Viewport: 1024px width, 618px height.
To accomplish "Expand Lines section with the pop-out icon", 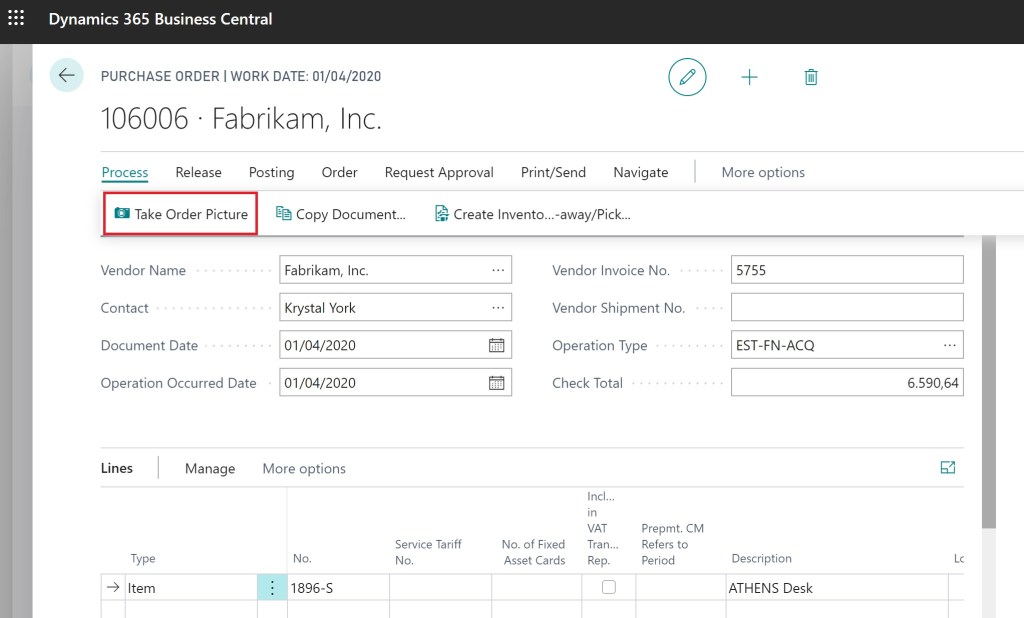I will tap(947, 467).
